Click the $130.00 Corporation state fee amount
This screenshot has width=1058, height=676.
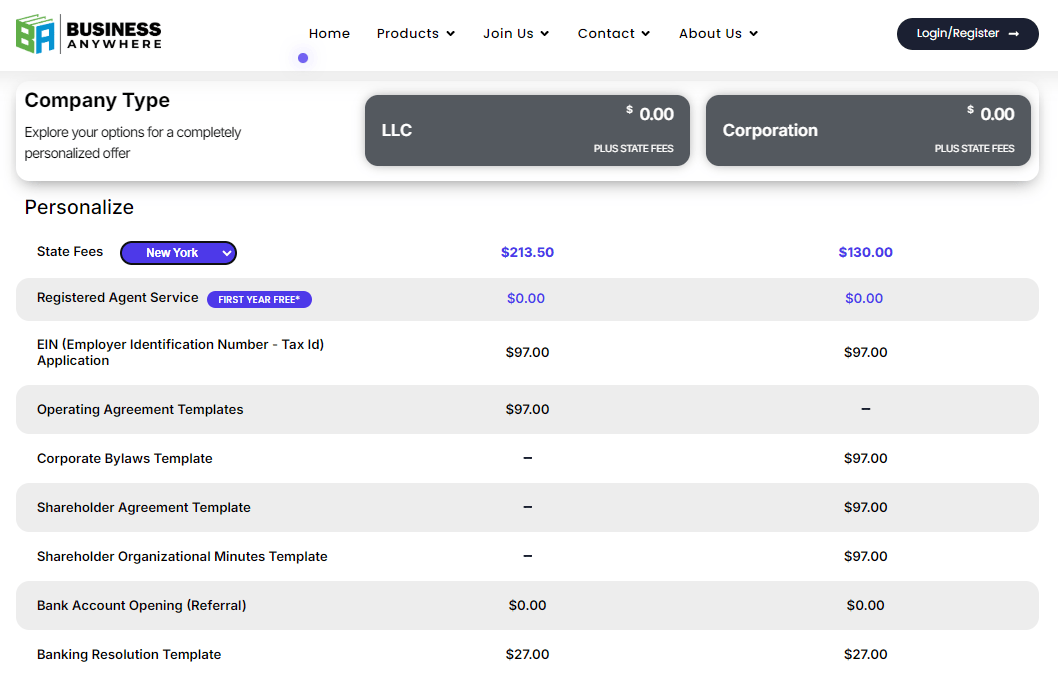(865, 251)
